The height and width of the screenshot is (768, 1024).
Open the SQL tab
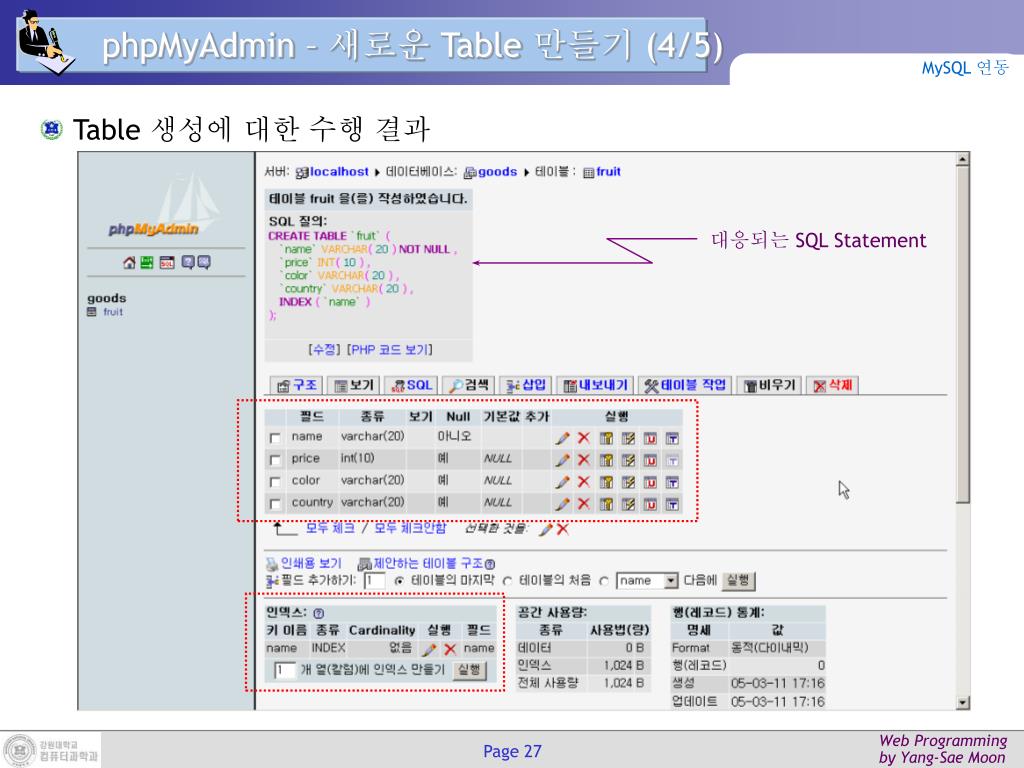point(411,385)
